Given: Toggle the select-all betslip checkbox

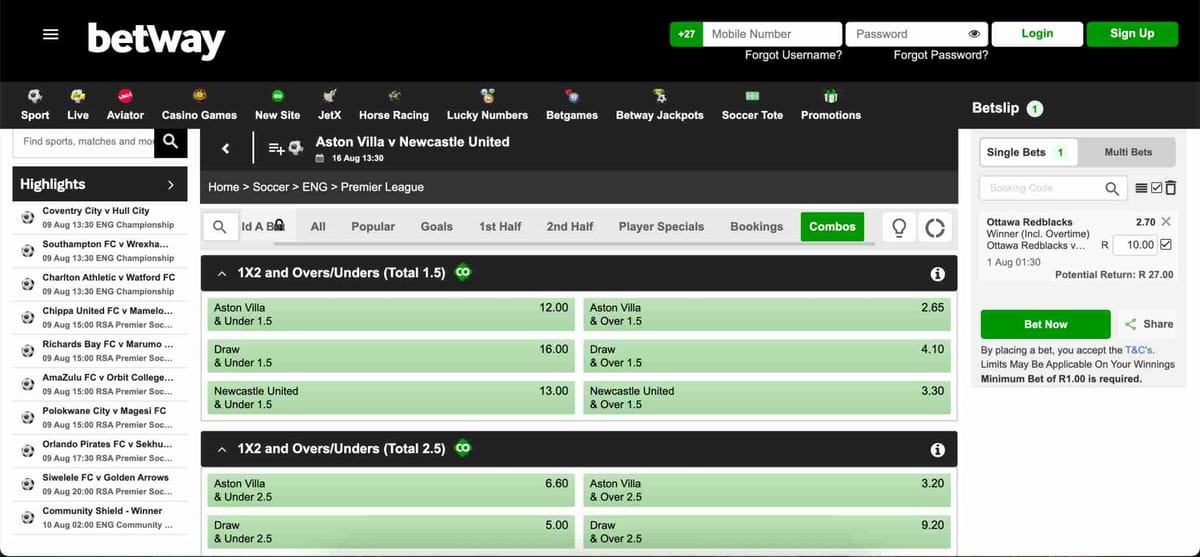Looking at the screenshot, I should coord(1157,188).
